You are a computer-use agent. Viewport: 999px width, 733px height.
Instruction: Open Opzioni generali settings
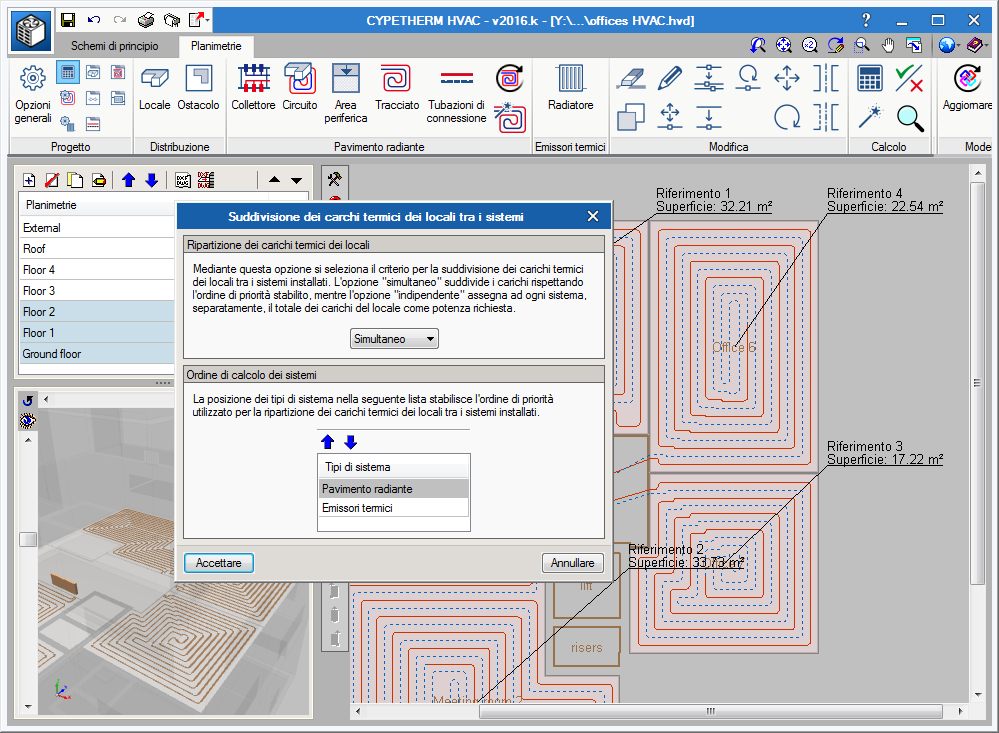pos(32,94)
